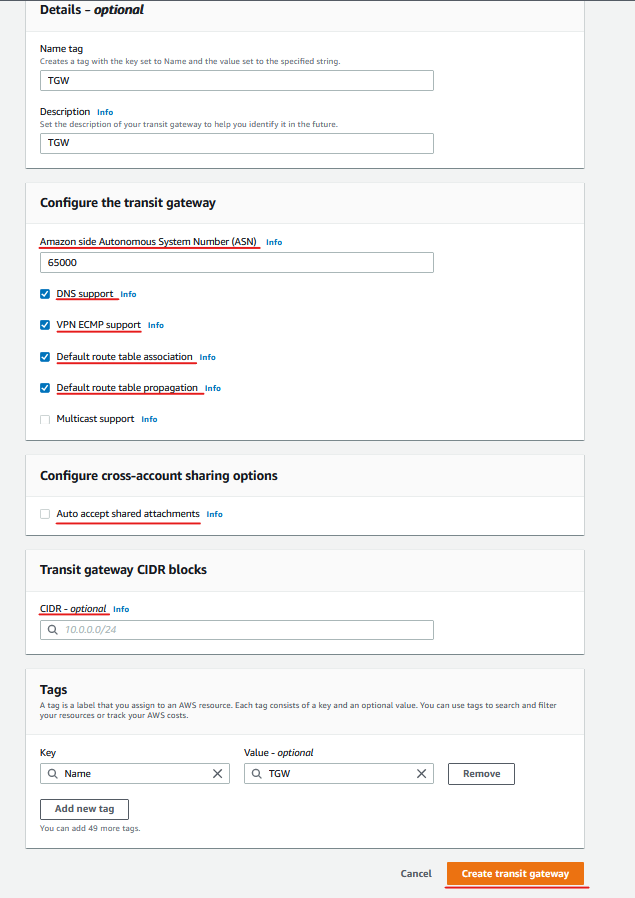
Task: Enable Auto accept shared attachments checkbox
Action: (x=45, y=514)
